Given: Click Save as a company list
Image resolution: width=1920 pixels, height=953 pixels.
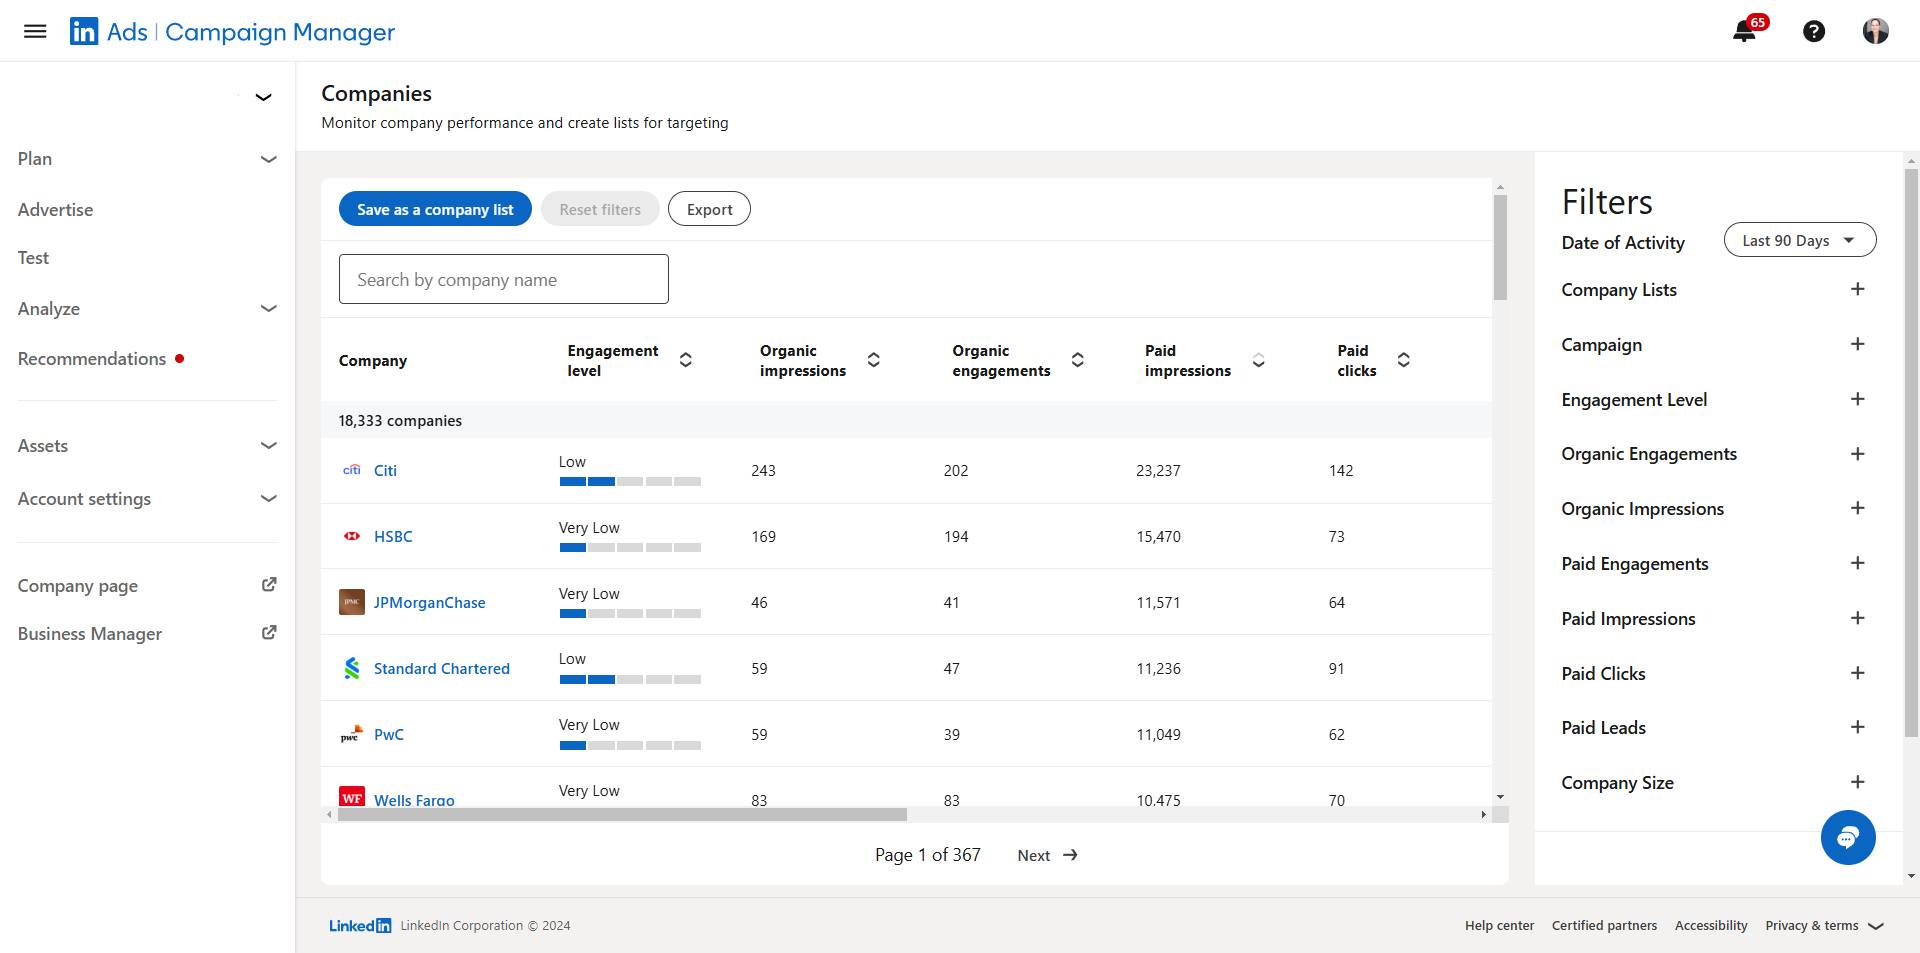Looking at the screenshot, I should (435, 209).
